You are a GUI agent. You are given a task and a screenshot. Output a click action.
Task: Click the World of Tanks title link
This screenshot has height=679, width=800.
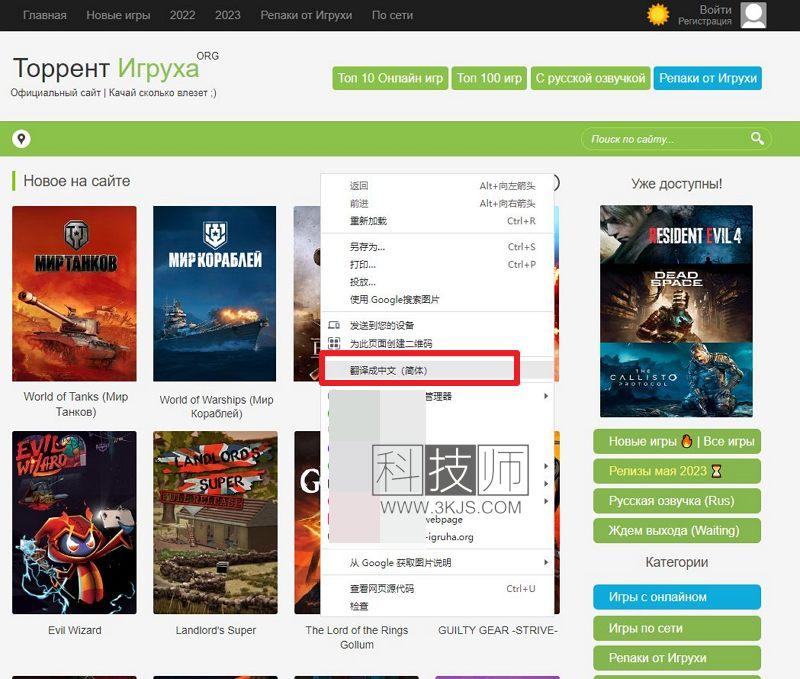click(76, 404)
